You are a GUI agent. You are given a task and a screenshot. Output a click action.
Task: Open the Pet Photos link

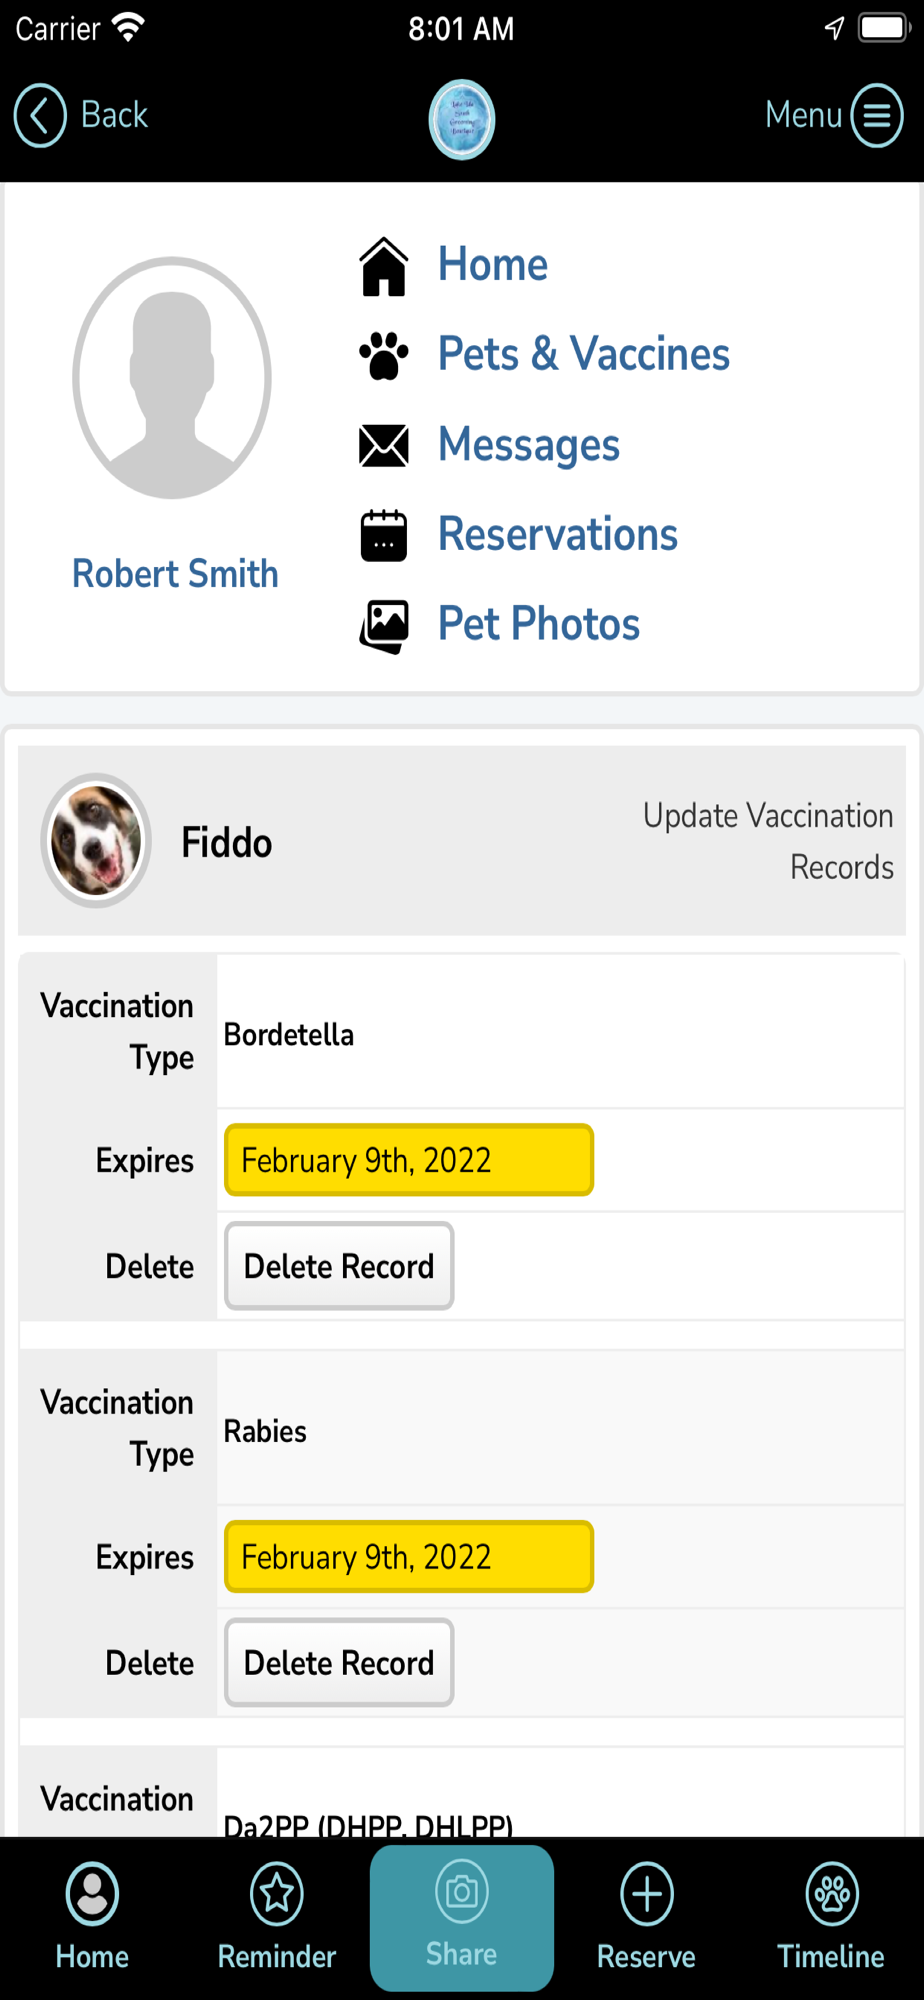(x=539, y=624)
